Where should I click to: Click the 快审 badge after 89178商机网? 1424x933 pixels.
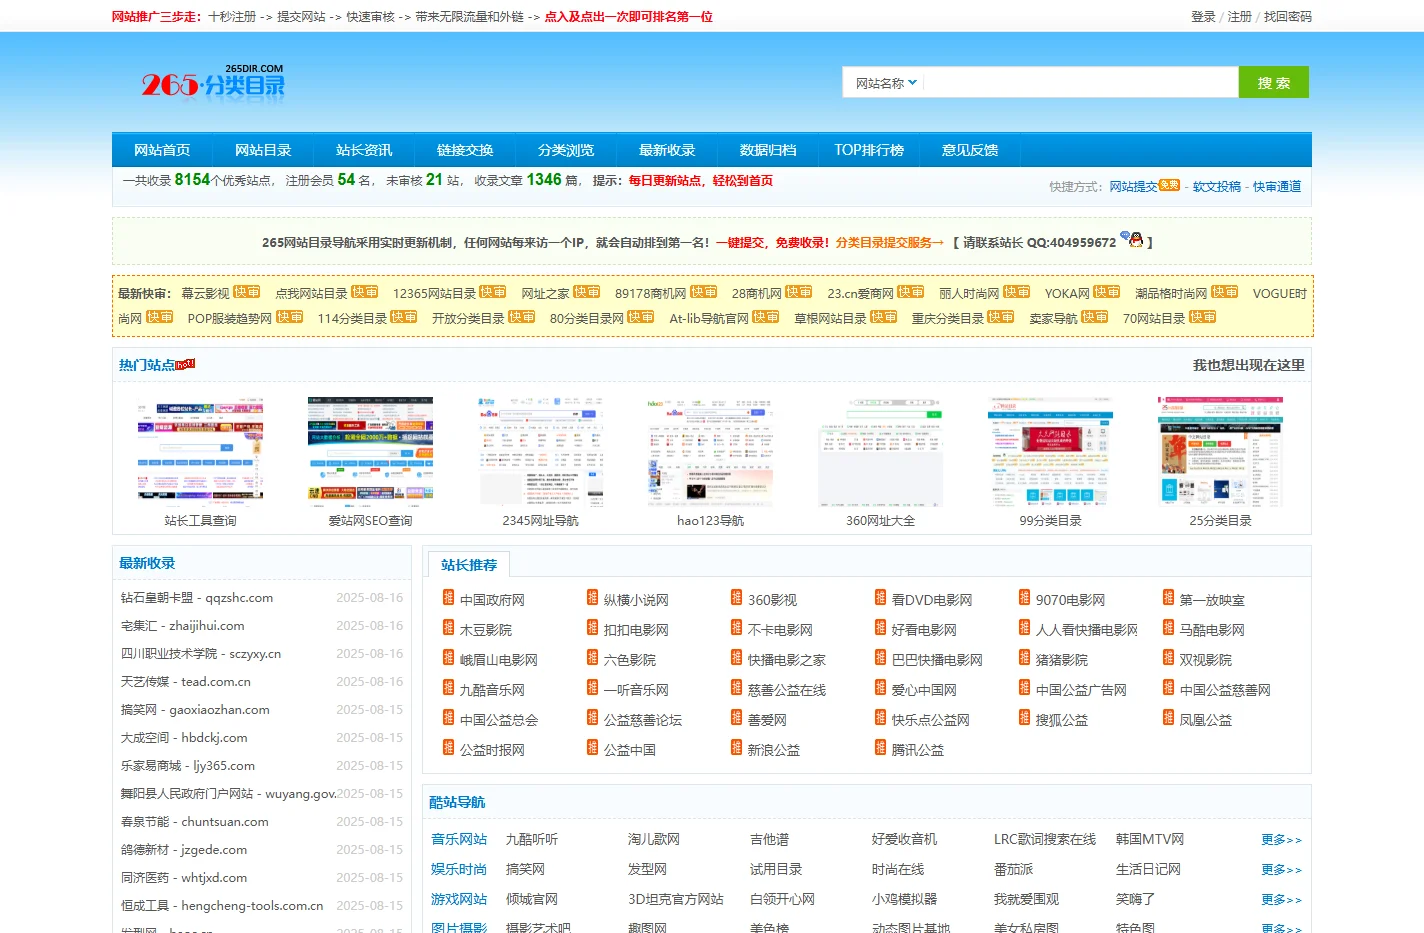point(704,292)
